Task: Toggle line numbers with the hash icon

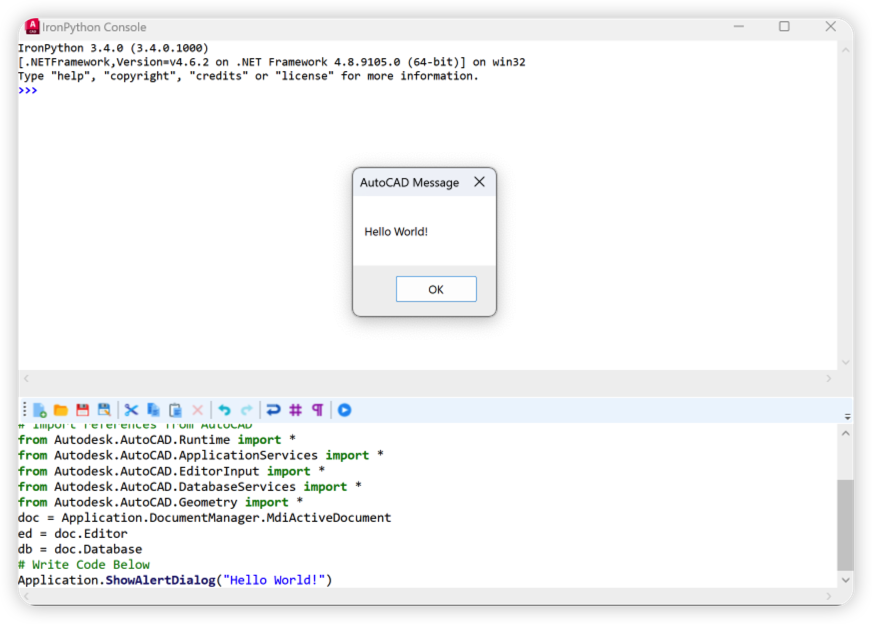Action: (x=296, y=410)
